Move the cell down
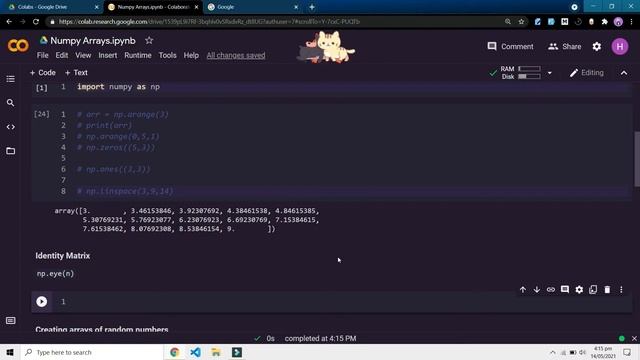Image resolution: width=640 pixels, height=360 pixels. [x=537, y=290]
